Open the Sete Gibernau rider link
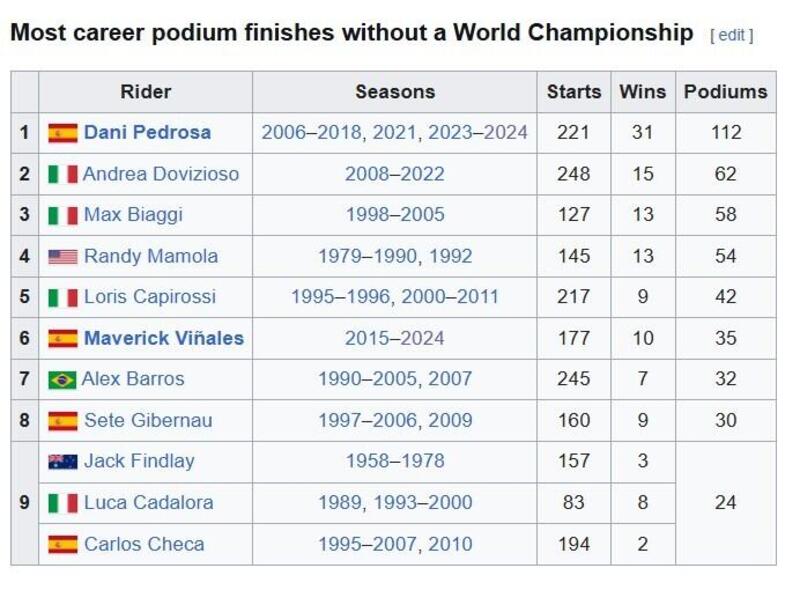This screenshot has height=590, width=800. (x=148, y=421)
